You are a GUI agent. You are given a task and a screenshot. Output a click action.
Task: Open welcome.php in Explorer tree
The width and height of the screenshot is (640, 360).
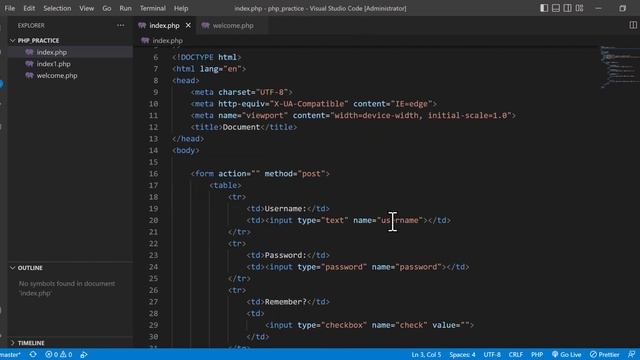57,76
